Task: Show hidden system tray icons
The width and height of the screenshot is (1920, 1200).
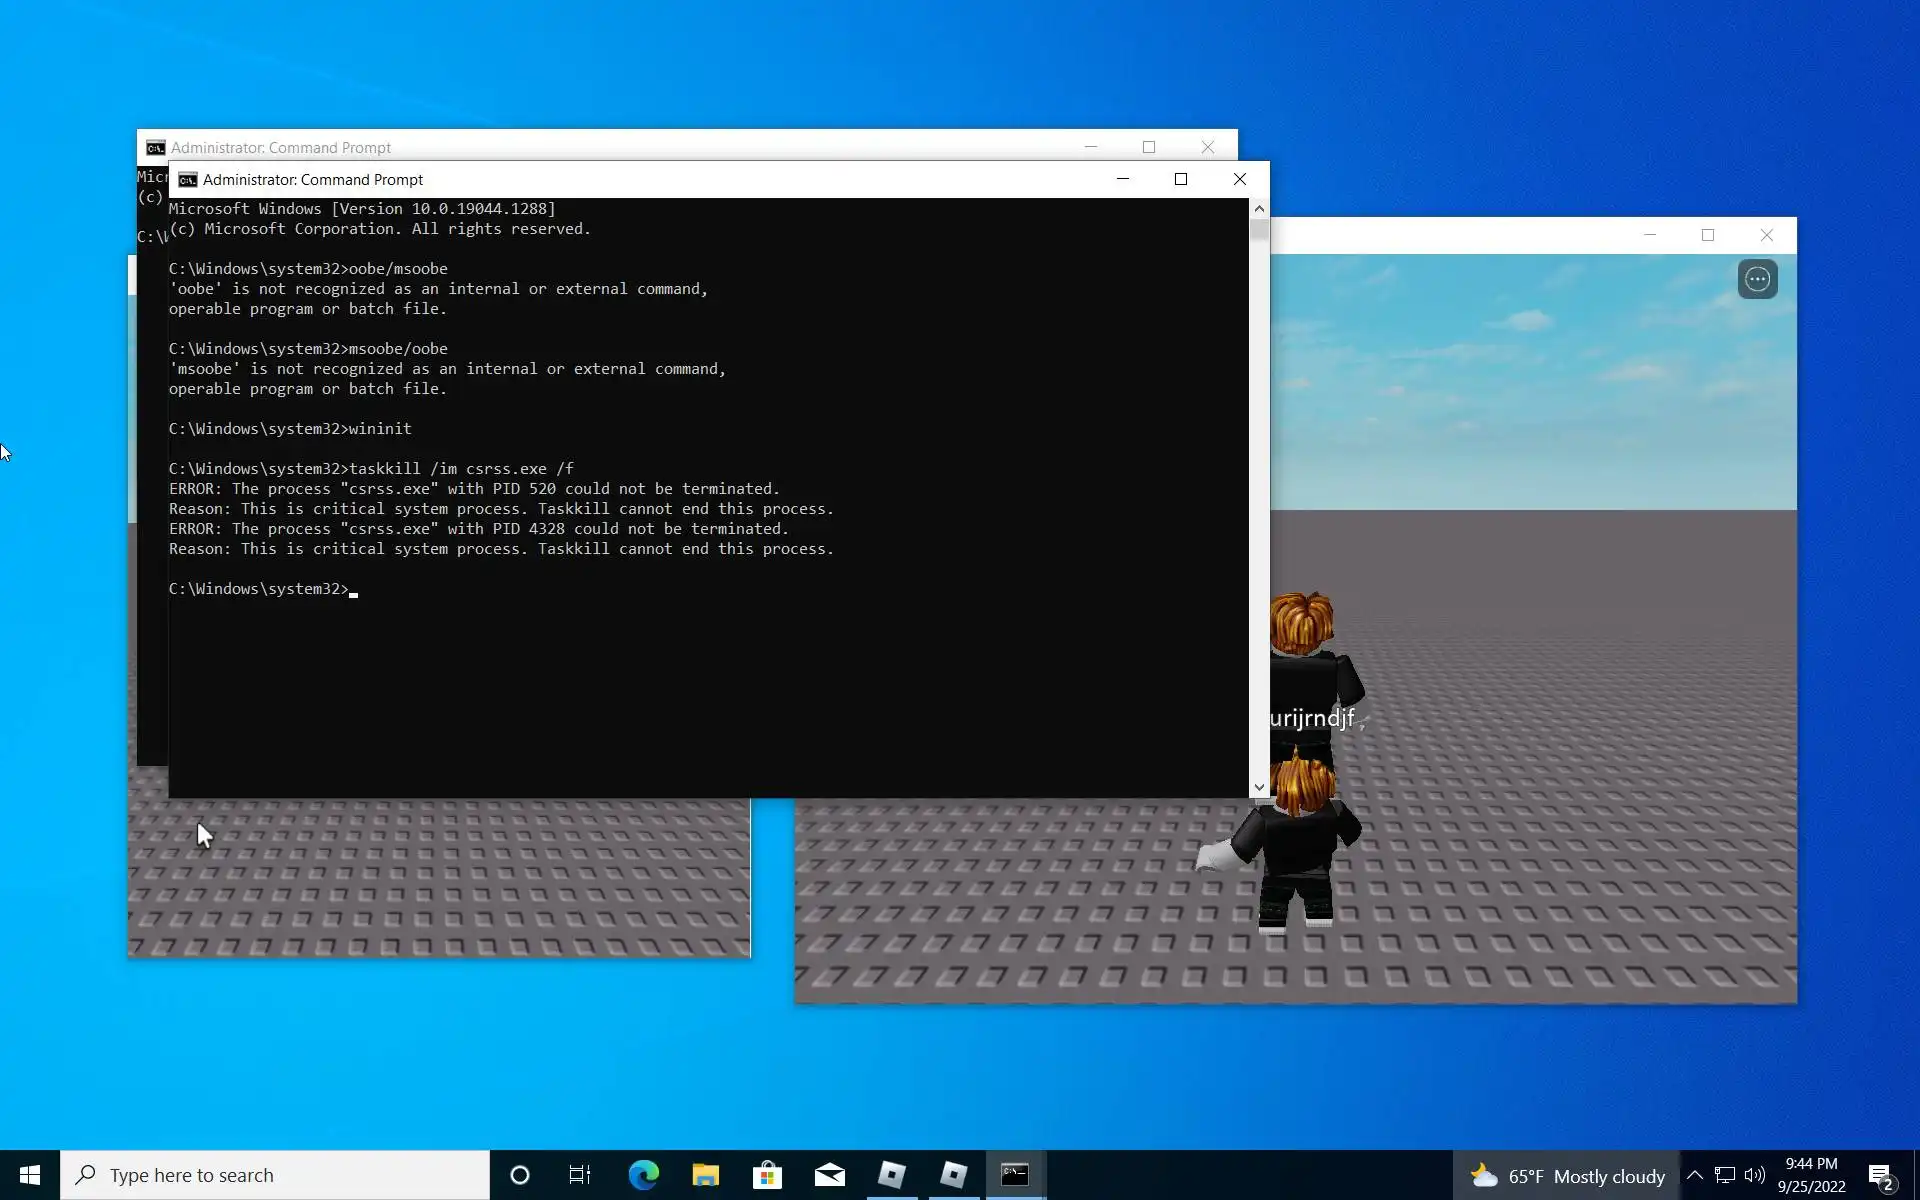Action: [x=1694, y=1175]
